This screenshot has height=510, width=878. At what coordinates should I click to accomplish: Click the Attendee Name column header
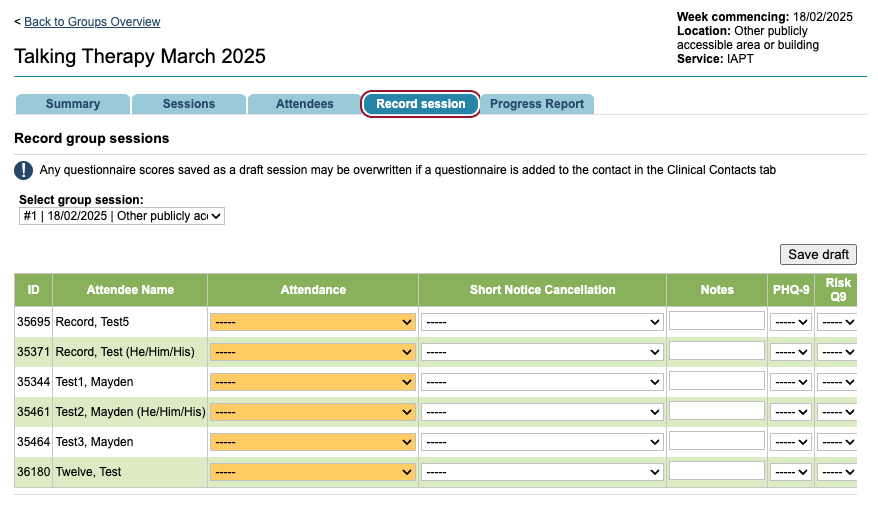pyautogui.click(x=130, y=290)
